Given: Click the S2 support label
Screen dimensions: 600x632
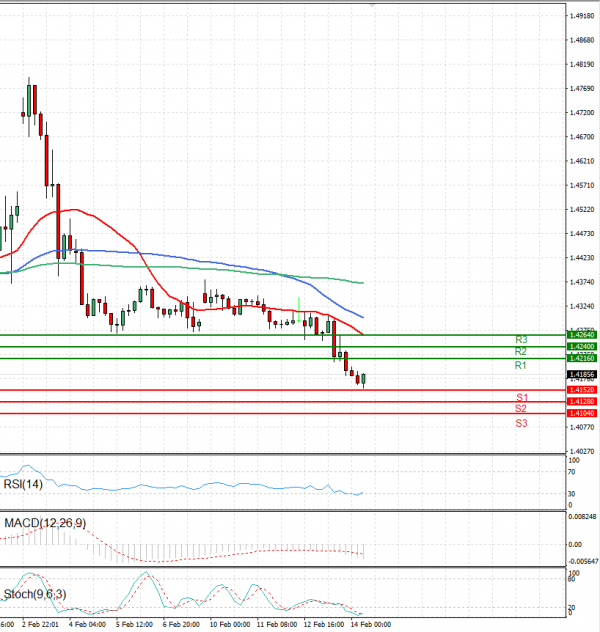Looking at the screenshot, I should pos(521,409).
